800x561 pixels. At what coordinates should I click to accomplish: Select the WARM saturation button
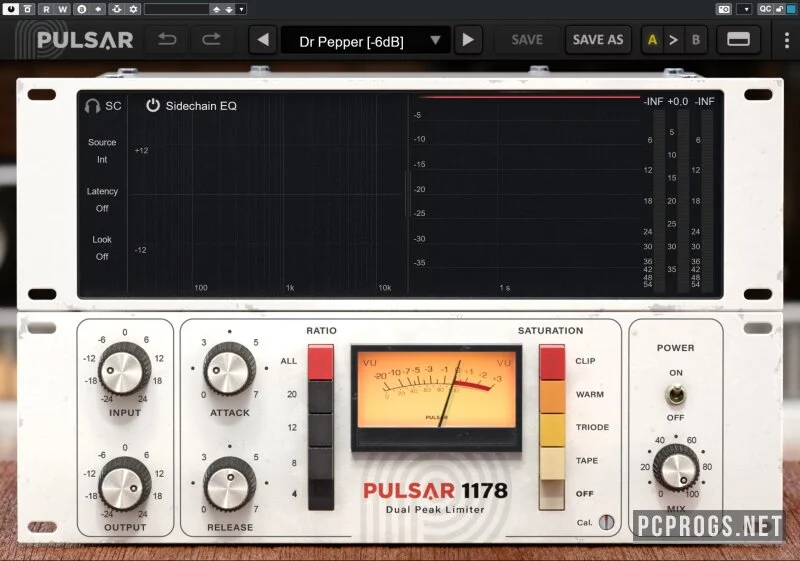552,396
